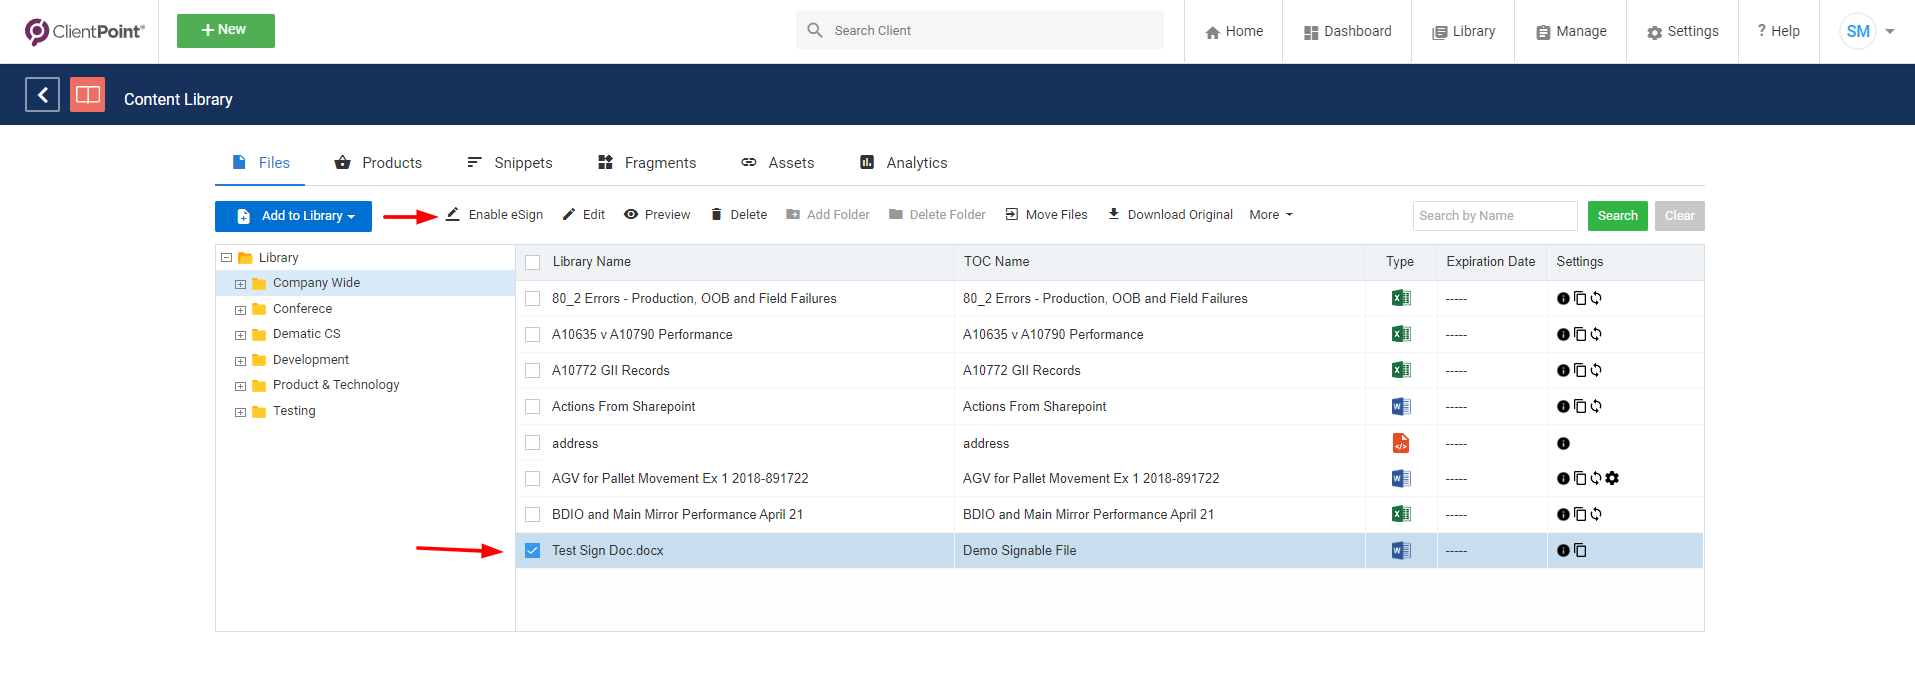Click the back arrow in Content Library header
Viewport: 1915px width, 692px height.
[42, 95]
